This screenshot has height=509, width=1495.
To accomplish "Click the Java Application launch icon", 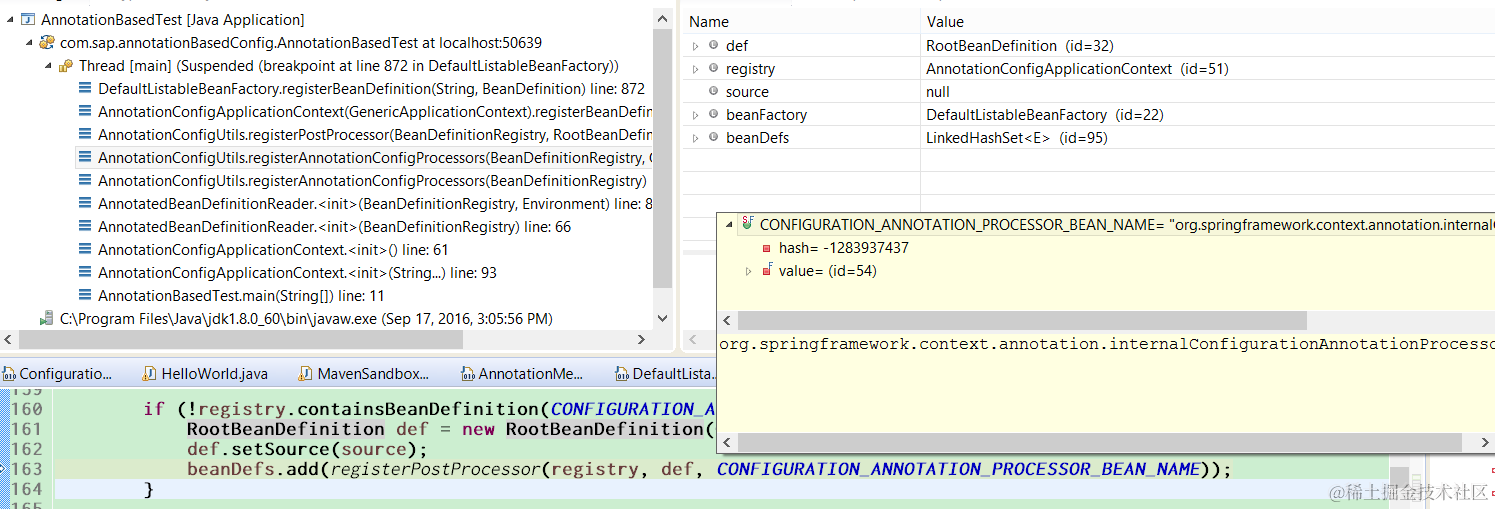I will click(x=28, y=20).
